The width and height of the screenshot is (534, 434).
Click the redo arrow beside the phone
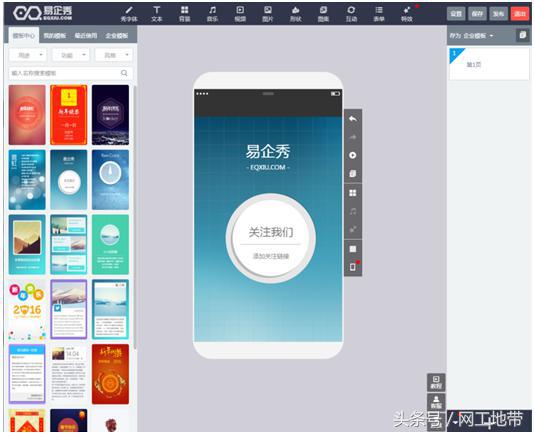pos(353,137)
